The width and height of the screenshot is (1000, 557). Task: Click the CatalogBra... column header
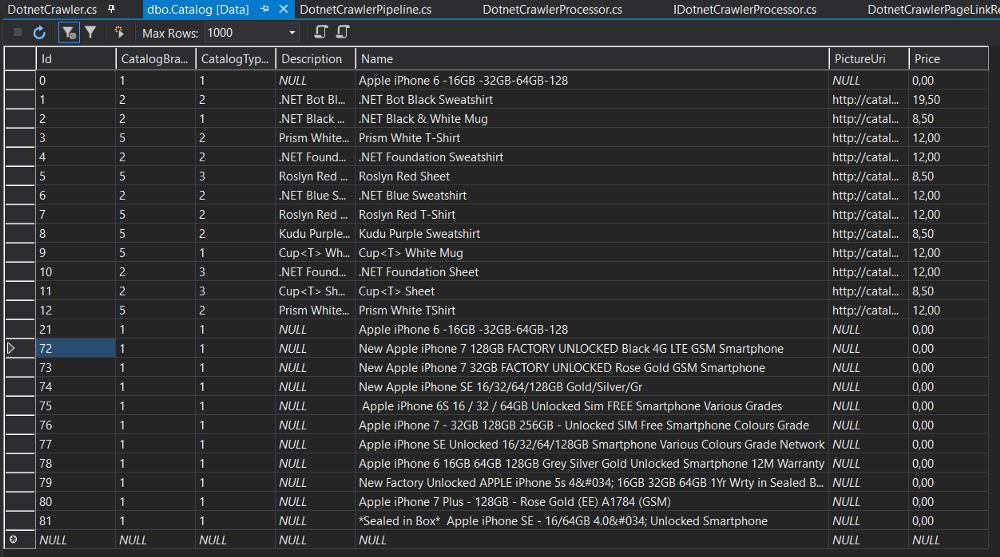tap(156, 59)
